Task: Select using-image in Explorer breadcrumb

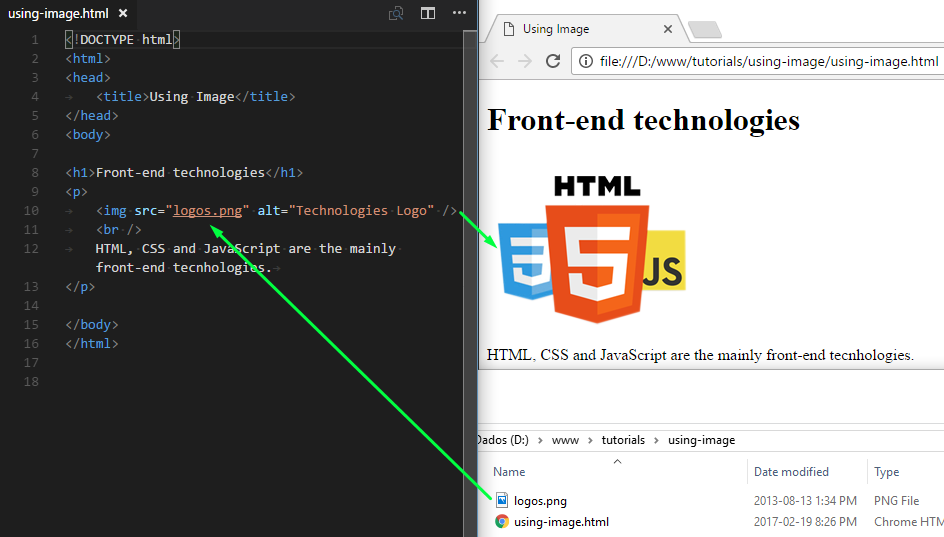Action: click(x=701, y=440)
